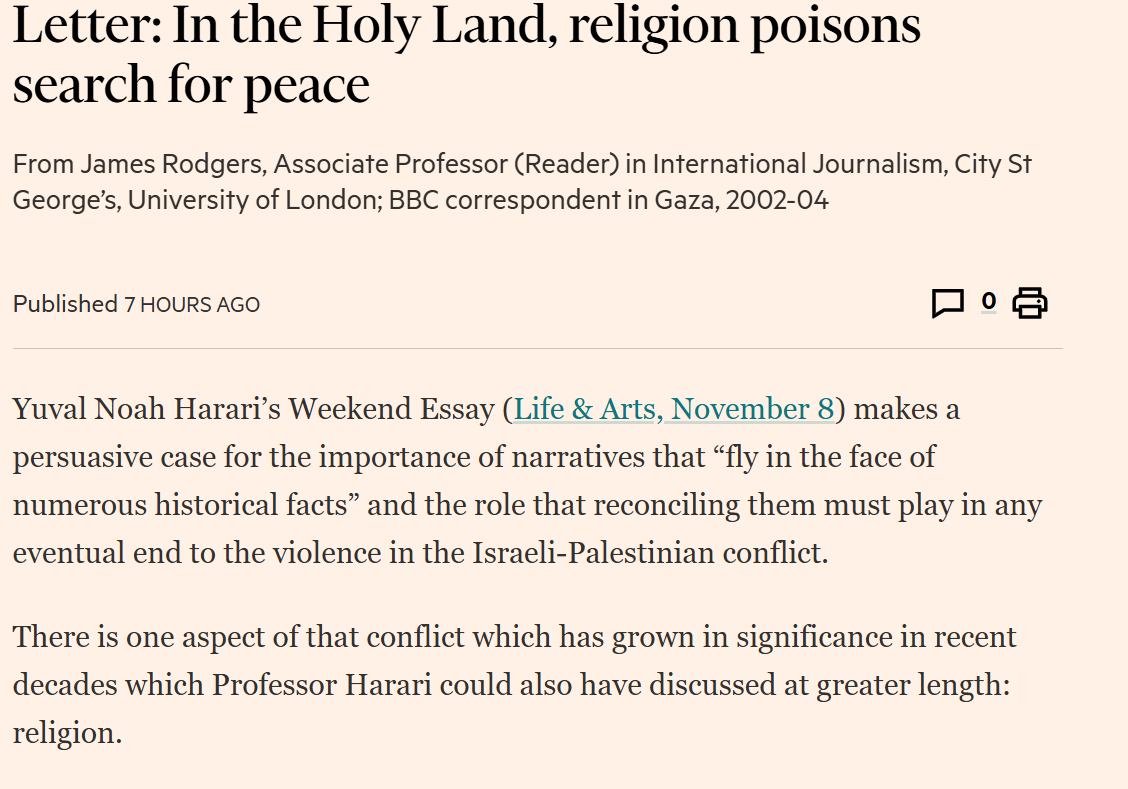The image size is (1128, 789).
Task: Open the Life & Arts, November 8 link
Action: pos(674,409)
